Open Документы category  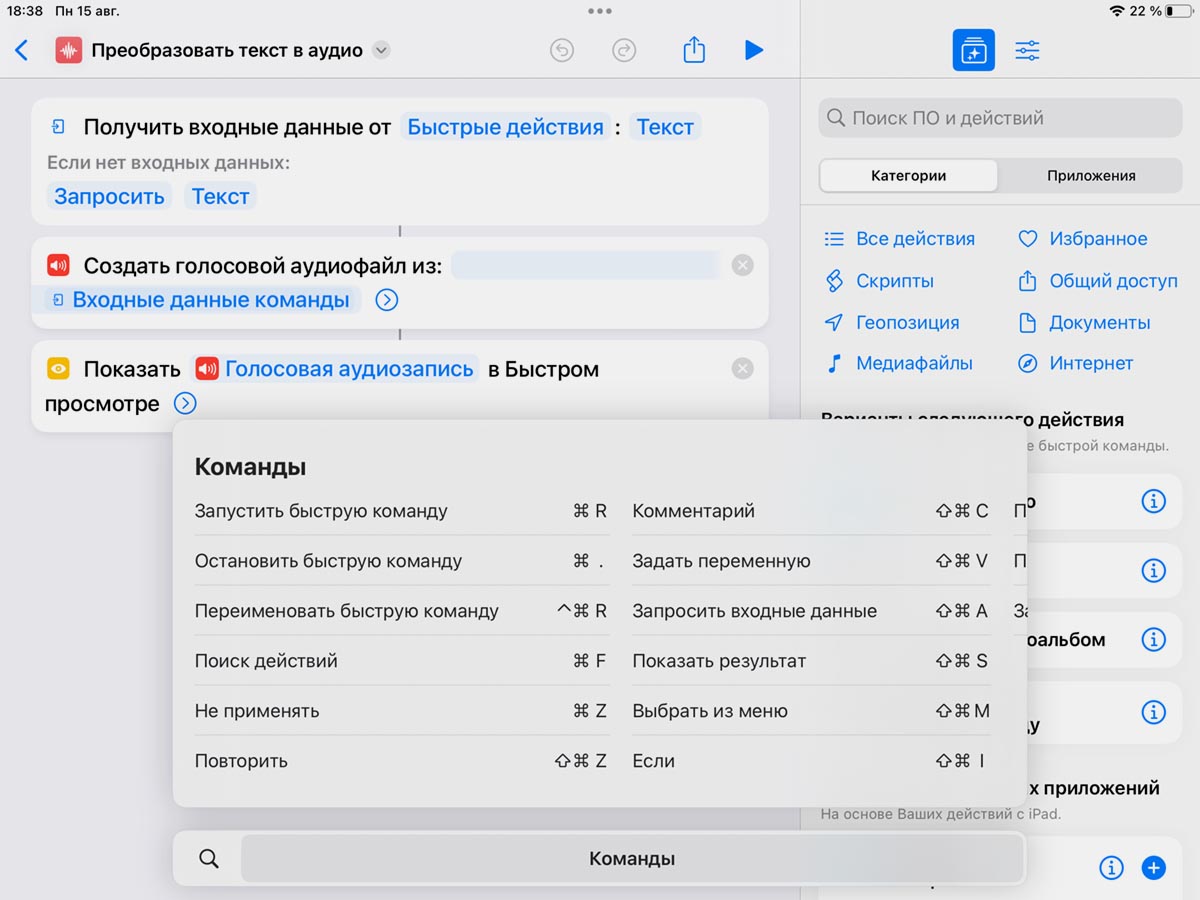coord(1084,323)
